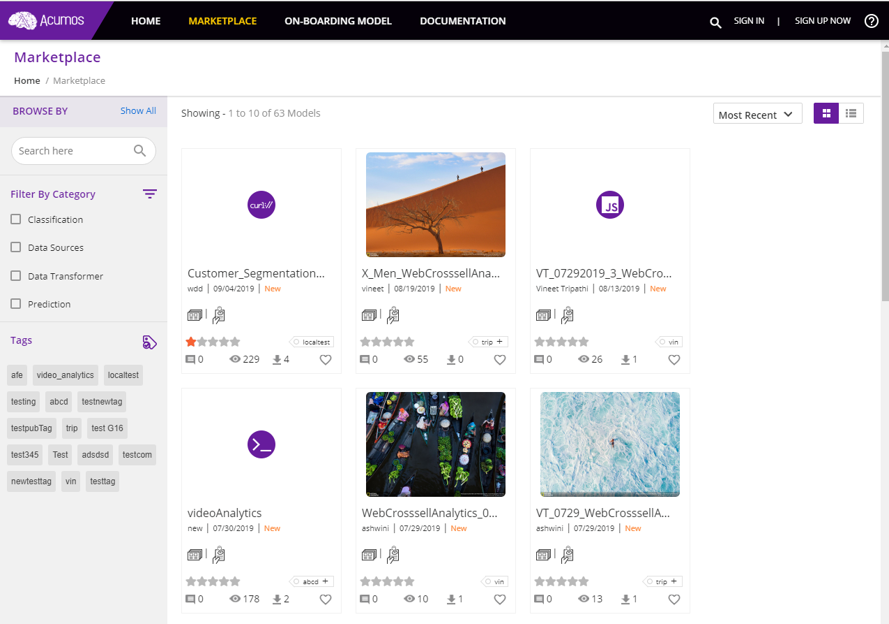Viewport: 889px width, 624px height.
Task: Tick the Prediction category checkbox
Action: click(16, 304)
